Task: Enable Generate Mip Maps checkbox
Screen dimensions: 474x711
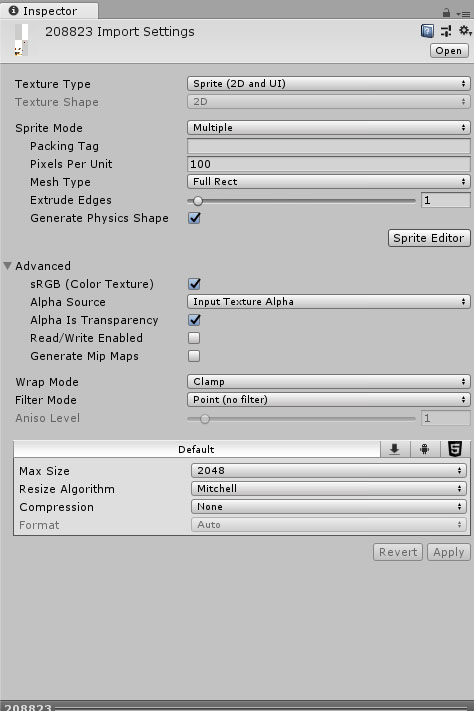Action: [194, 356]
